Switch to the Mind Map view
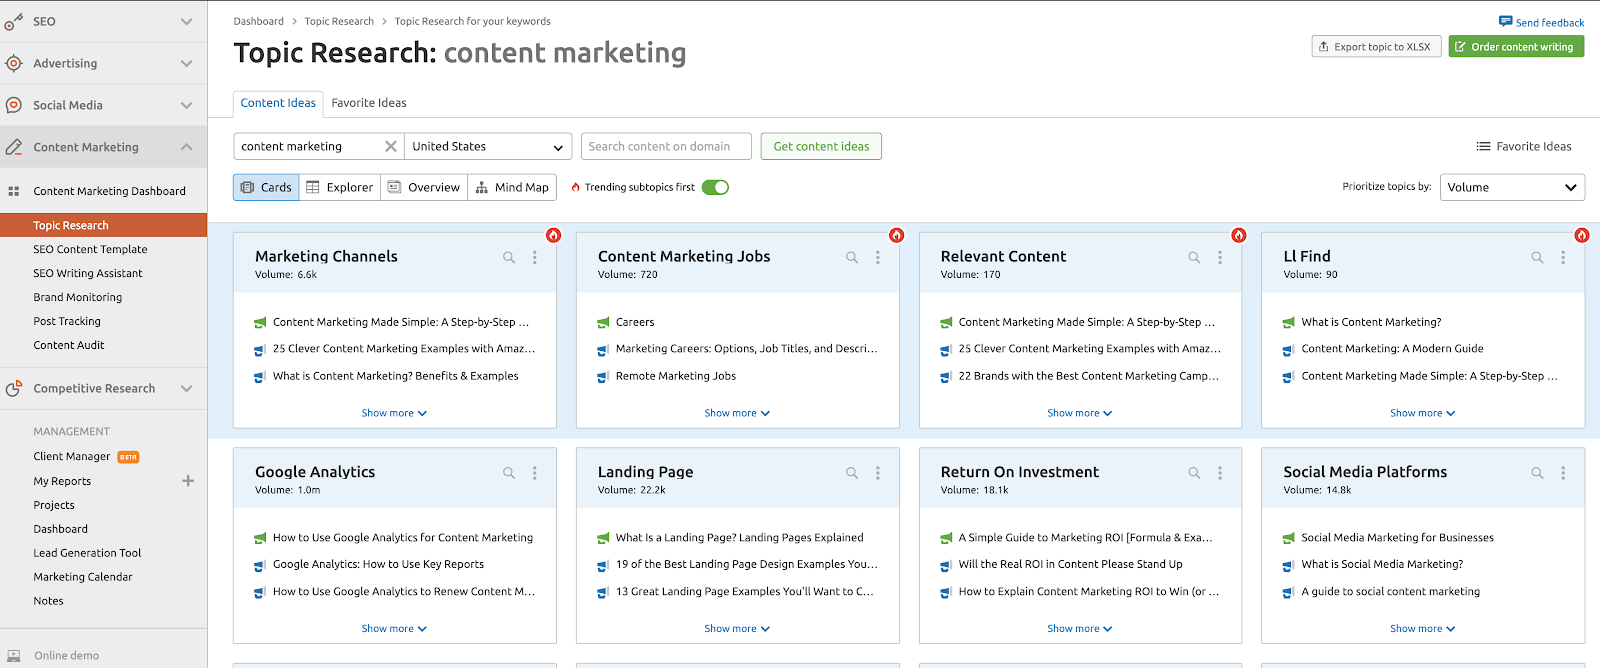Viewport: 1600px width, 668px height. click(x=512, y=187)
